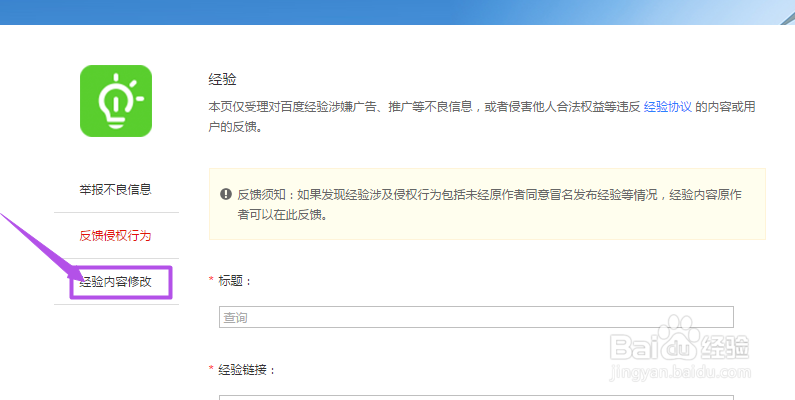Switch to 经验内容修改 in the sidebar
Screen dimensions: 795x400
pos(116,281)
